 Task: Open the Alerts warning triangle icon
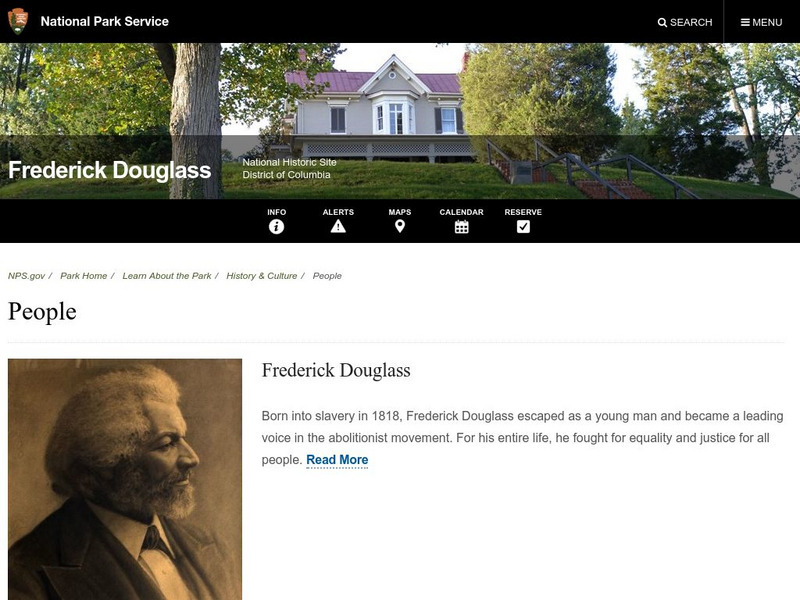pos(338,227)
